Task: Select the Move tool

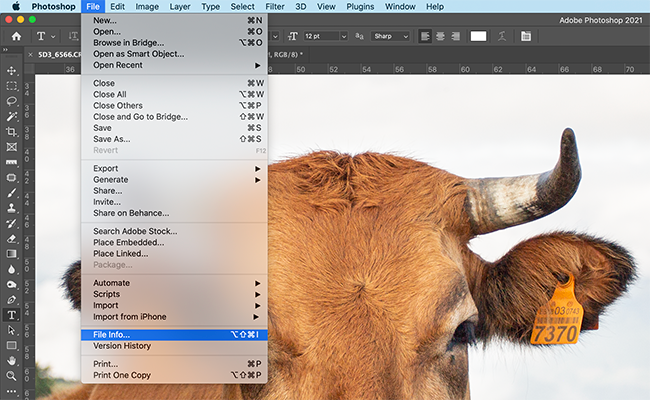Action: coord(12,71)
